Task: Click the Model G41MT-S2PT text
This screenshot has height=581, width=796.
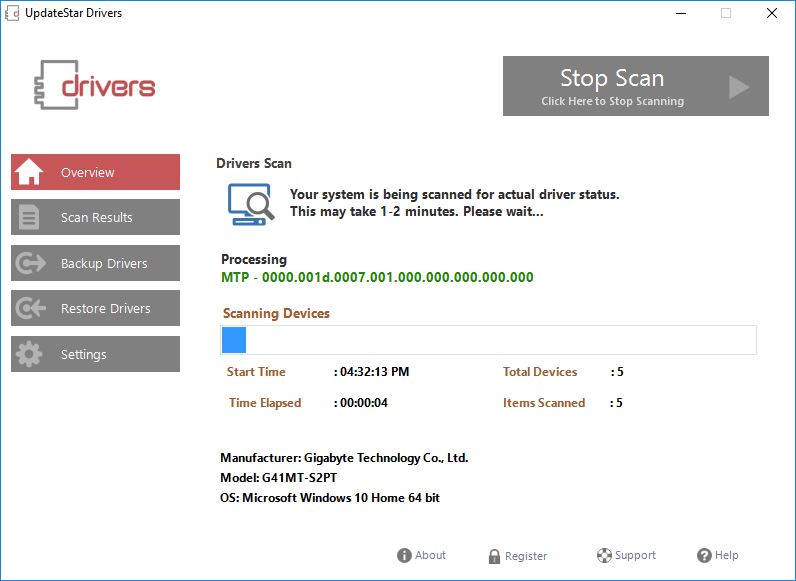Action: pyautogui.click(x=278, y=478)
